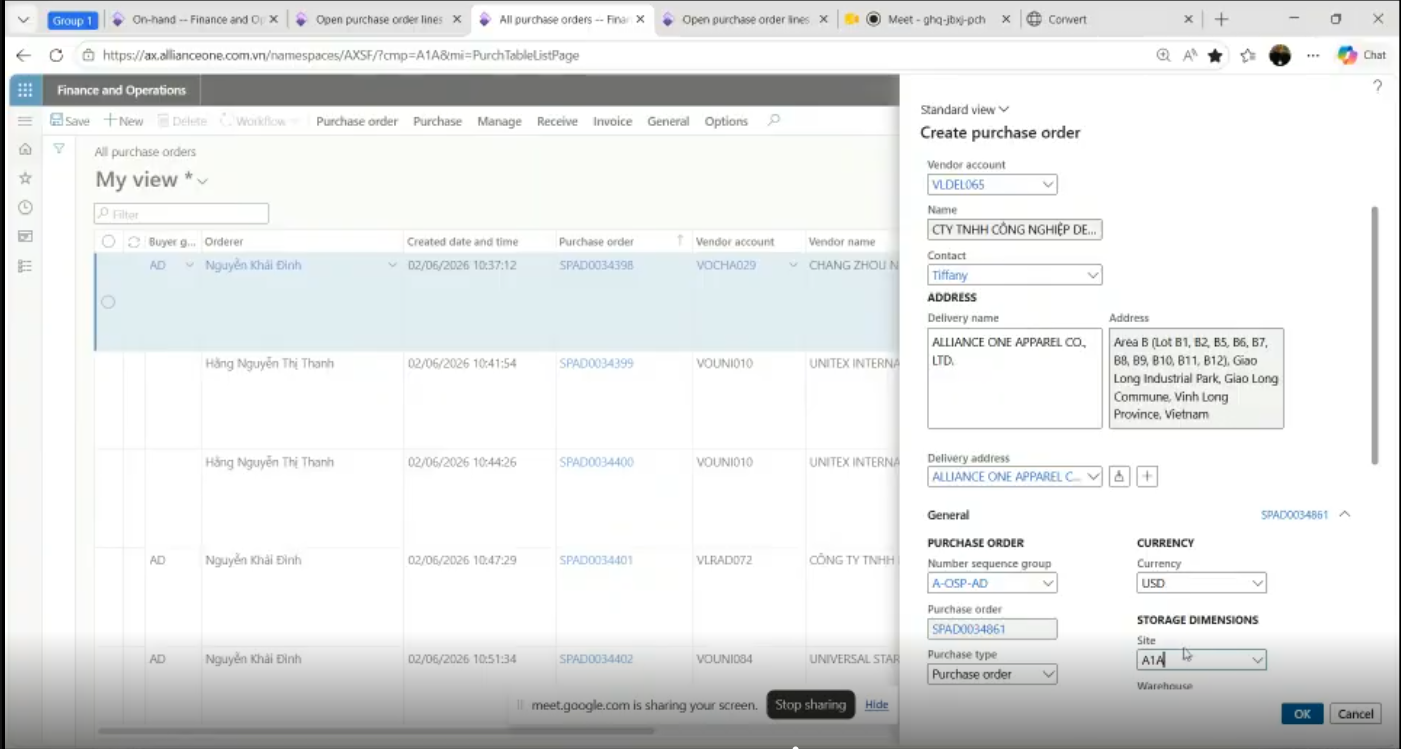Click the Save button in the action pane
The height and width of the screenshot is (749, 1401).
click(x=70, y=121)
